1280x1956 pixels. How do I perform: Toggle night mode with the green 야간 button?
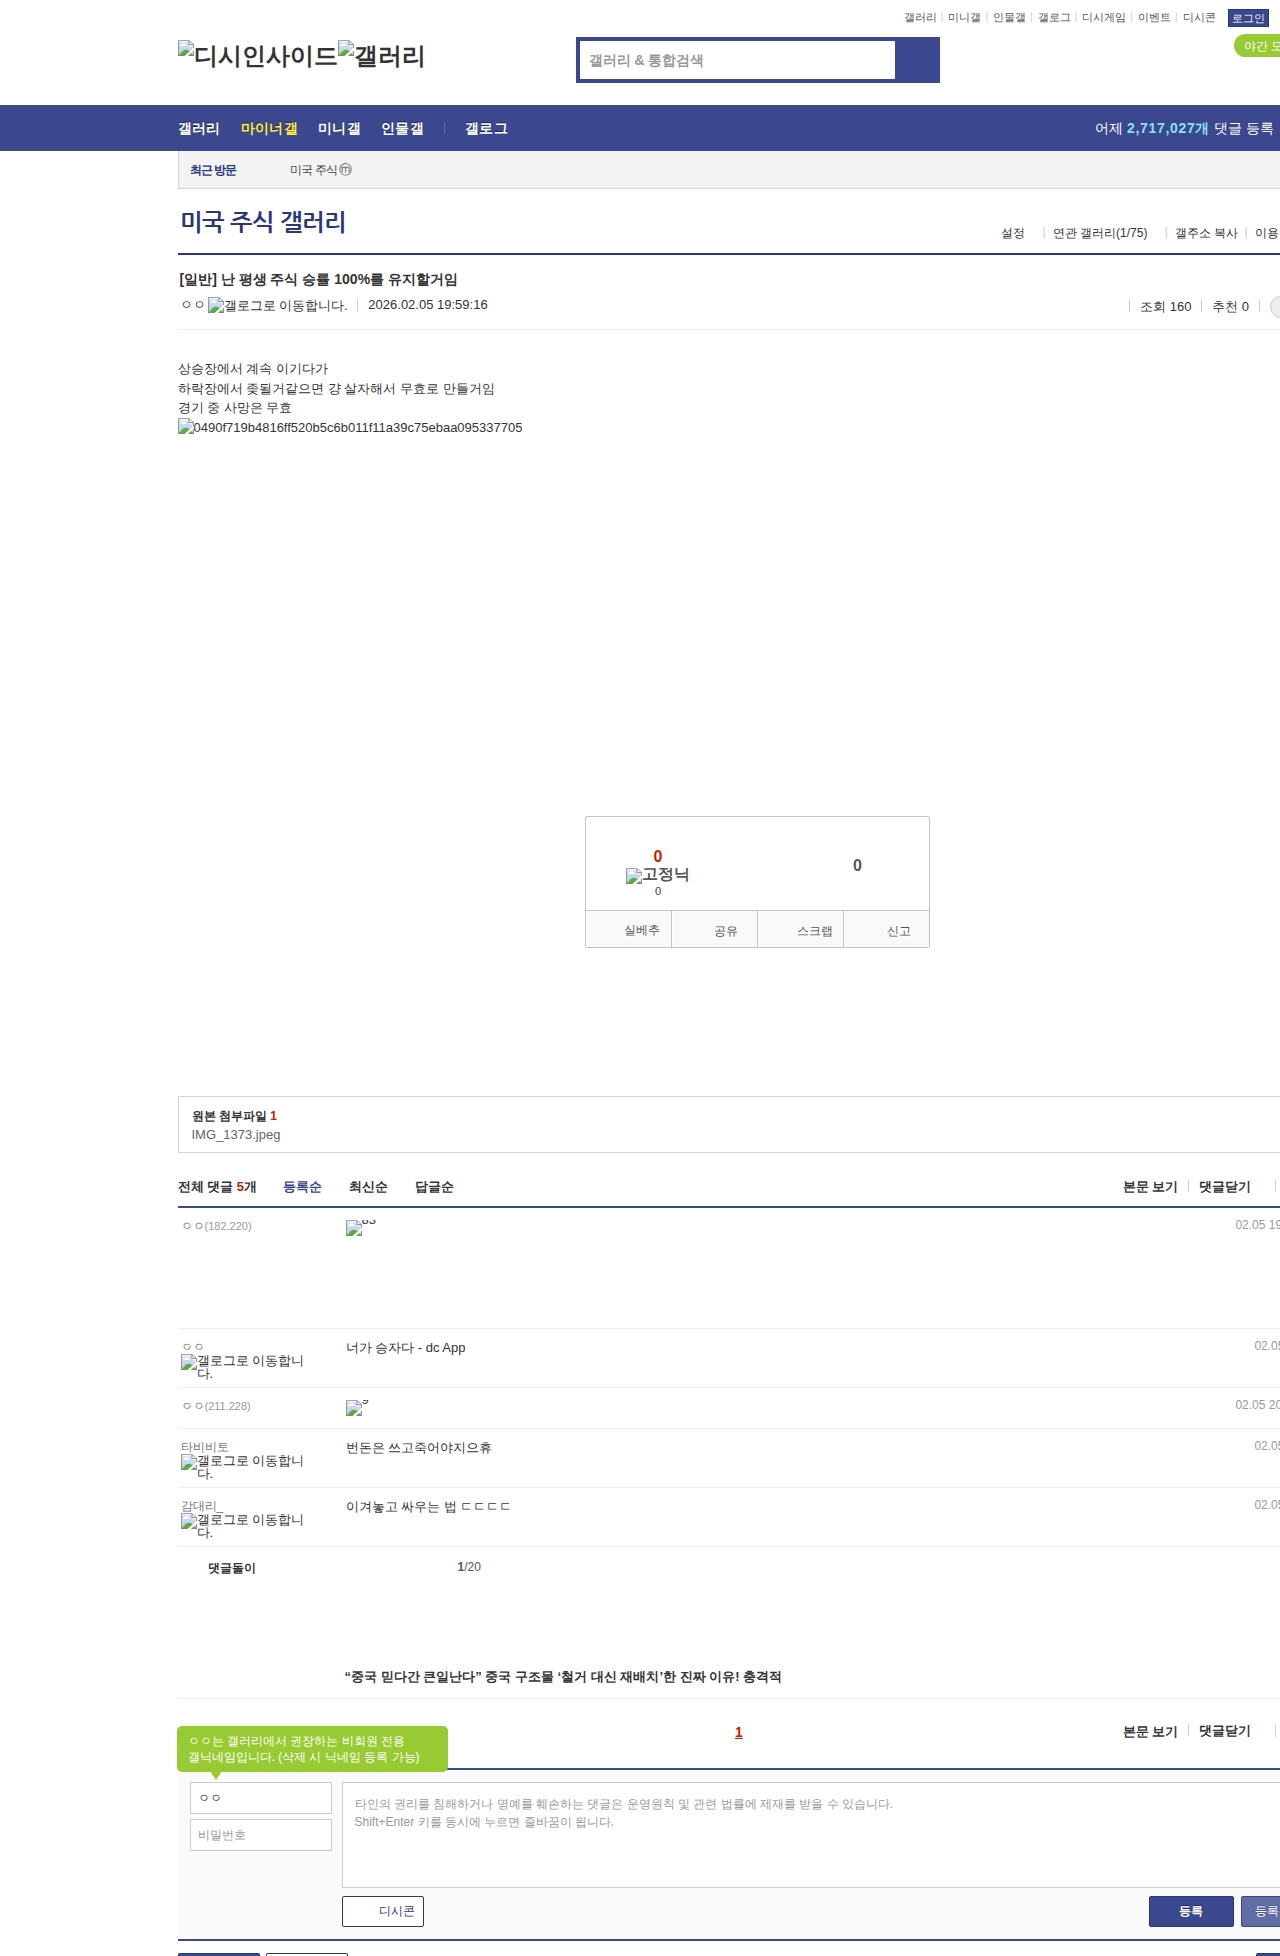point(1258,46)
